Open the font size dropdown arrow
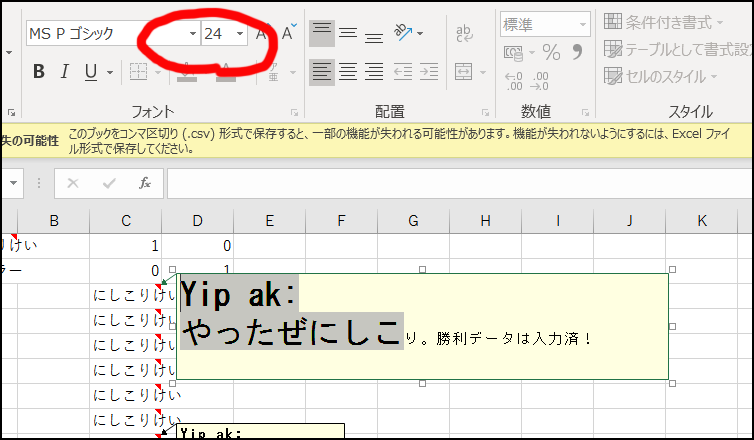Screen dimensions: 754x440 click(240, 34)
